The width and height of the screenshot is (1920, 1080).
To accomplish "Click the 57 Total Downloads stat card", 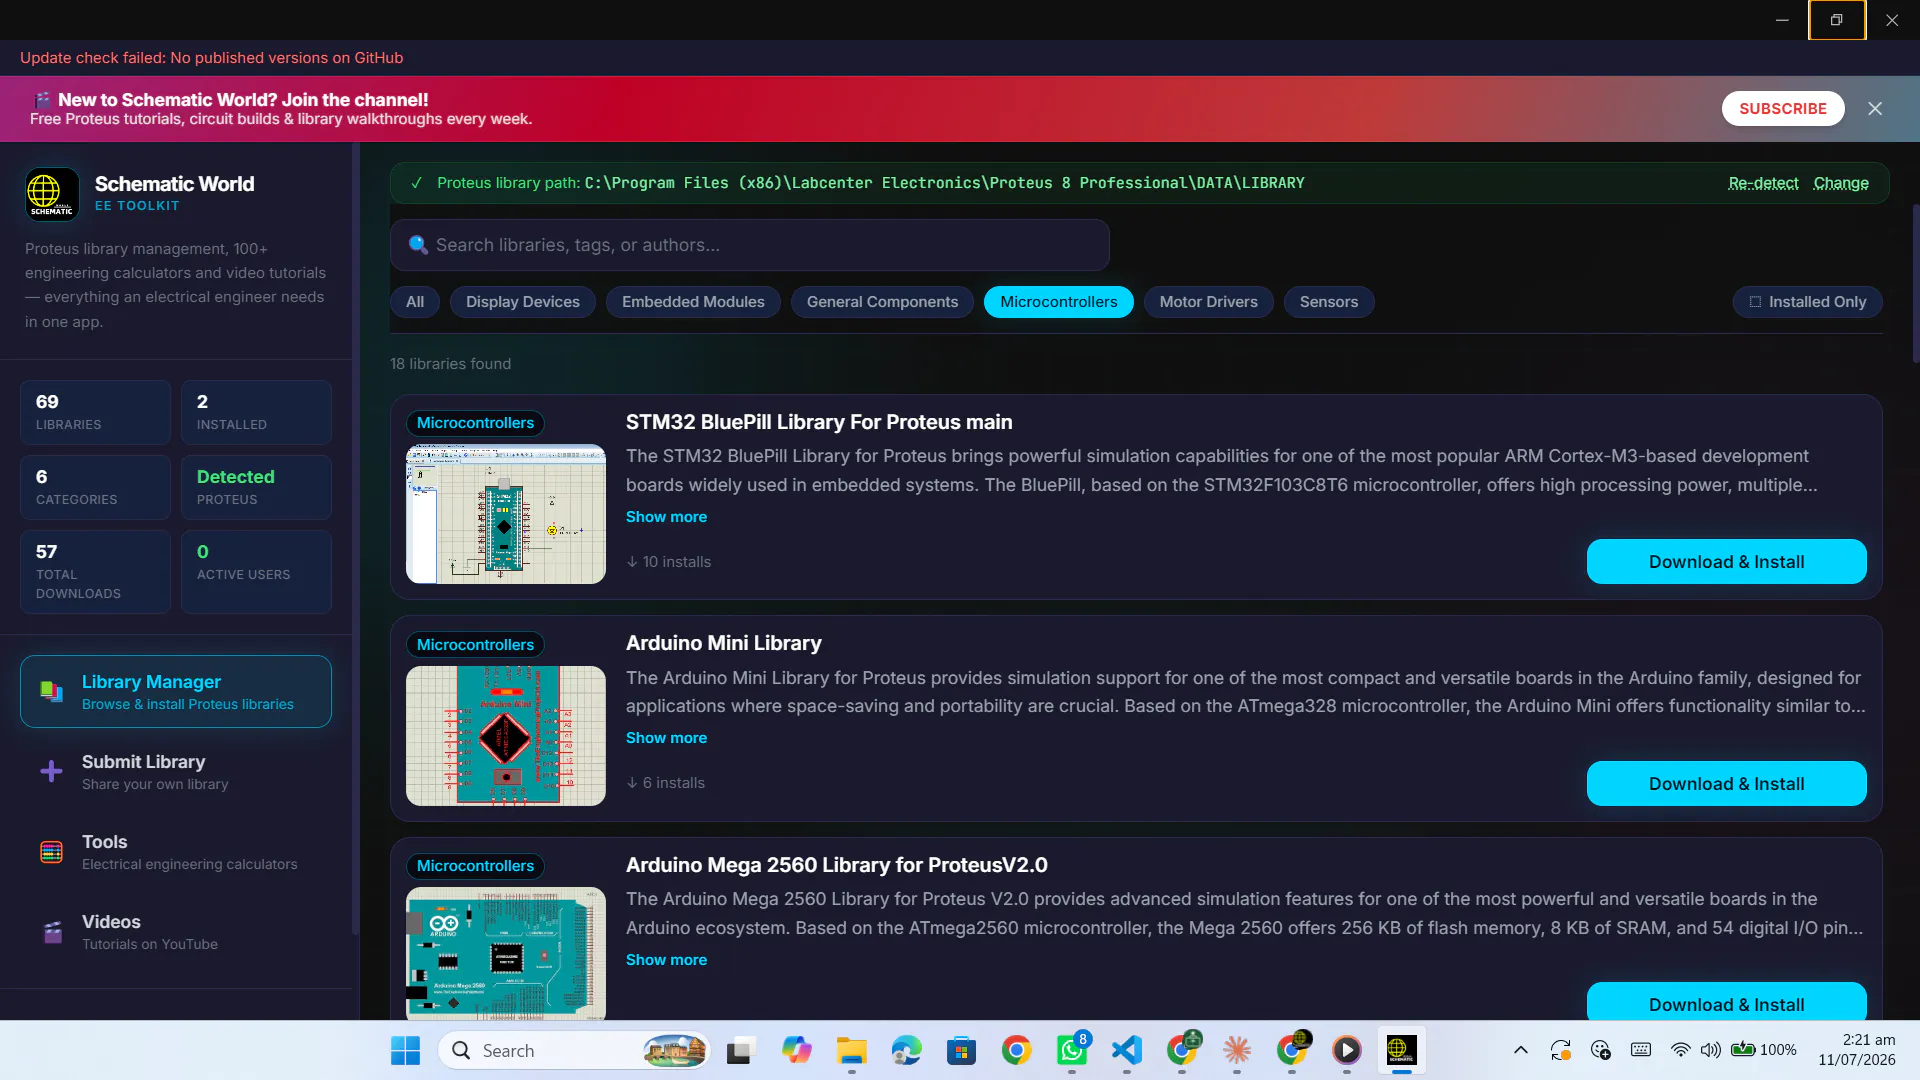I will 95,571.
